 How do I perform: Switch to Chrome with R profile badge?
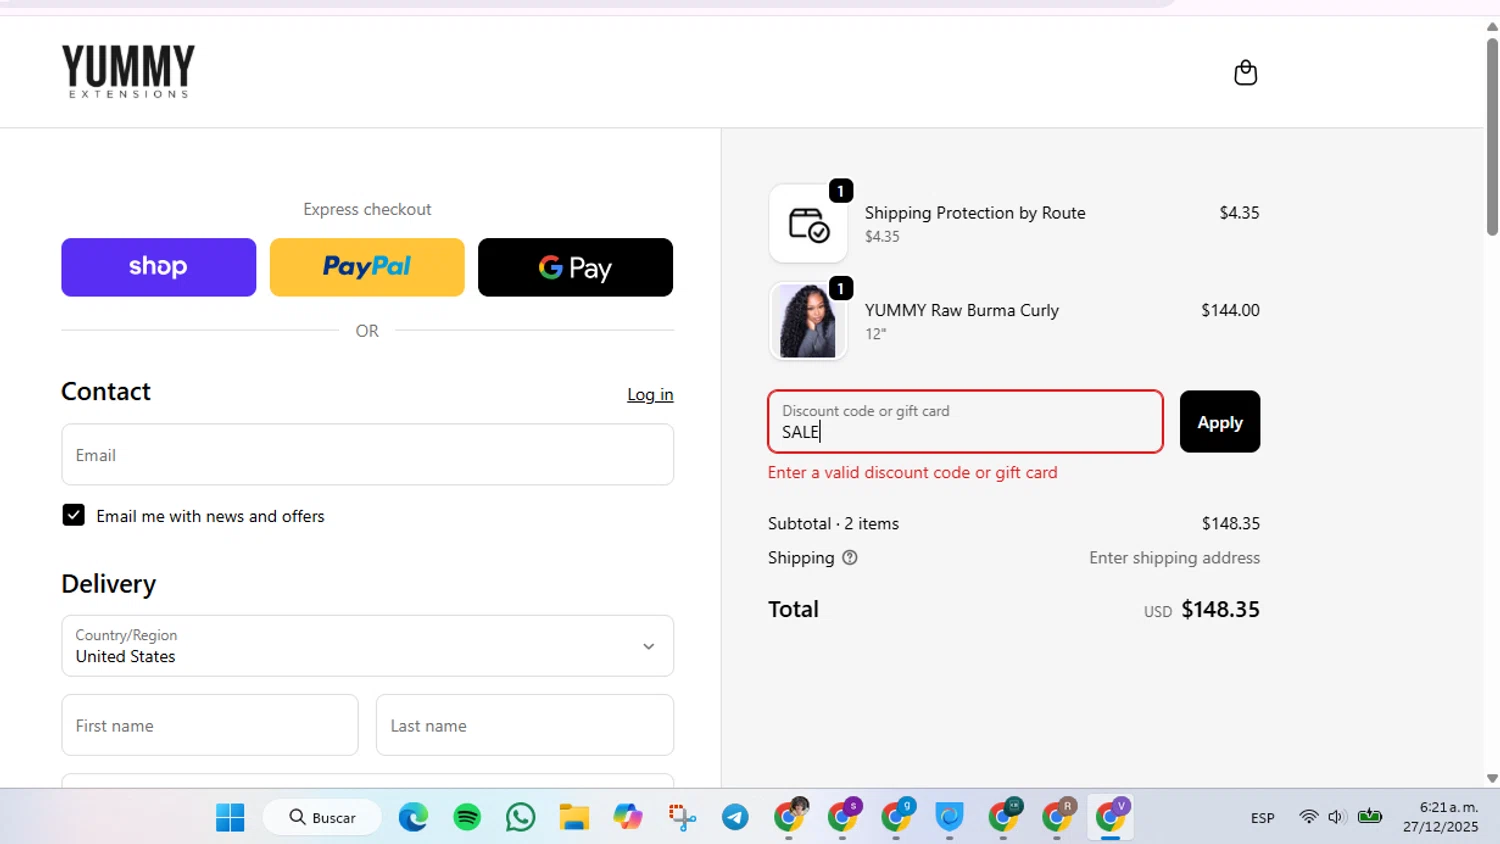pos(1057,817)
